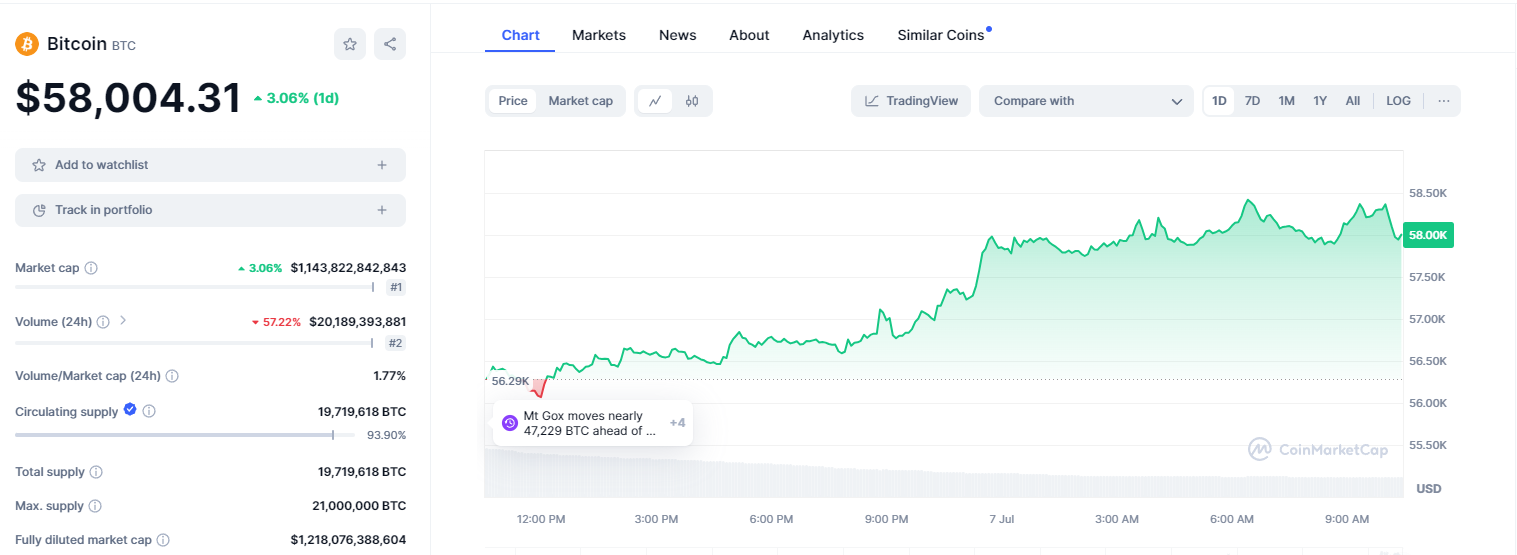Image resolution: width=1517 pixels, height=555 pixels.
Task: Expand the Volume (24h) chevron
Action: (x=123, y=321)
